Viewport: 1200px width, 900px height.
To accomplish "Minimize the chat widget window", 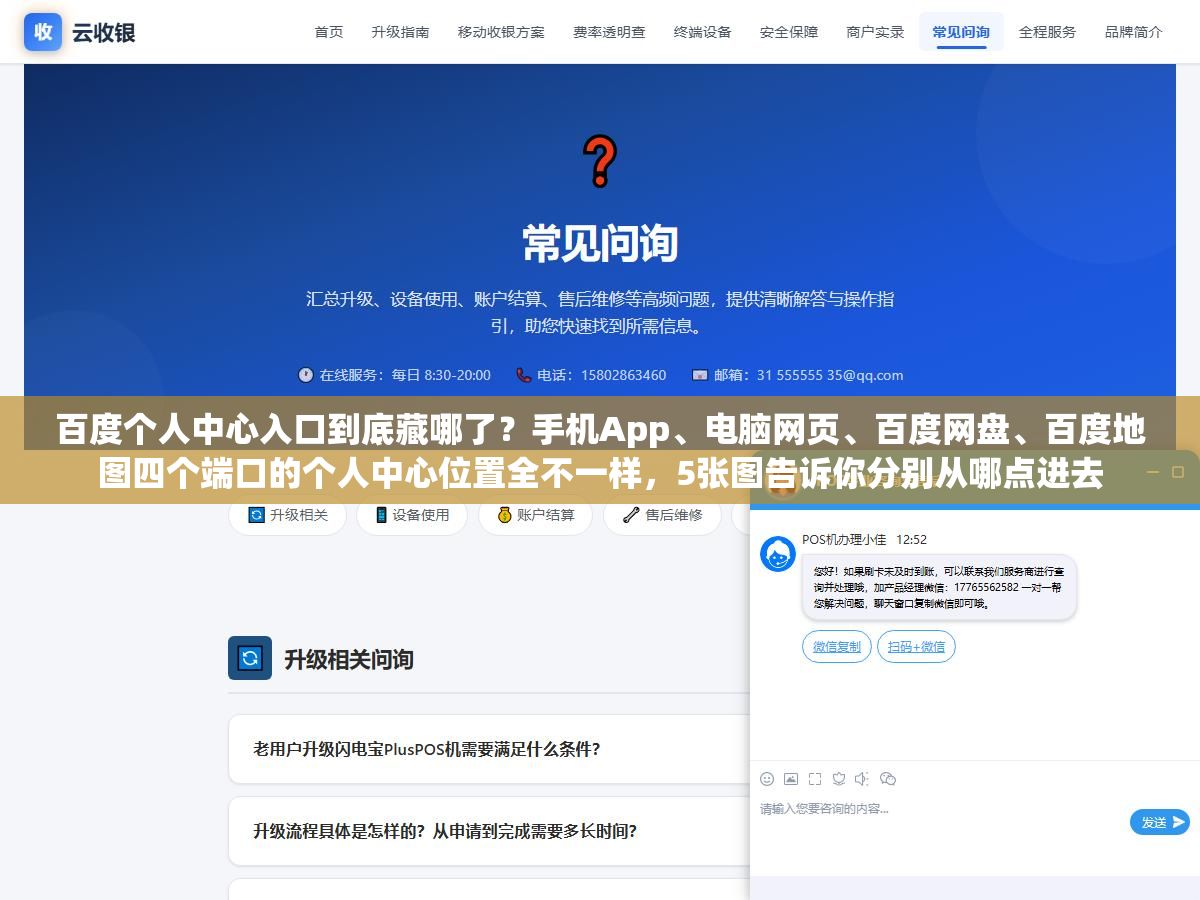I will pos(1152,472).
